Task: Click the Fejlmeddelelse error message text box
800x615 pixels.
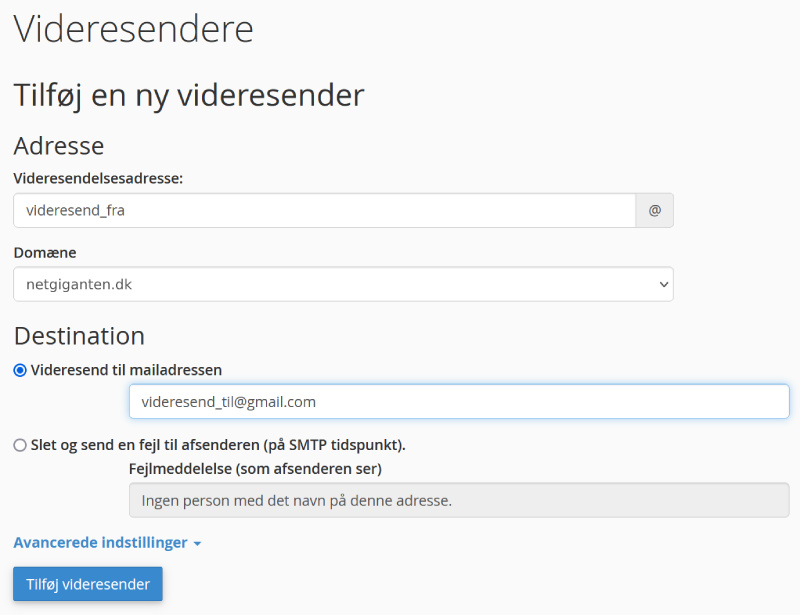Action: [459, 500]
